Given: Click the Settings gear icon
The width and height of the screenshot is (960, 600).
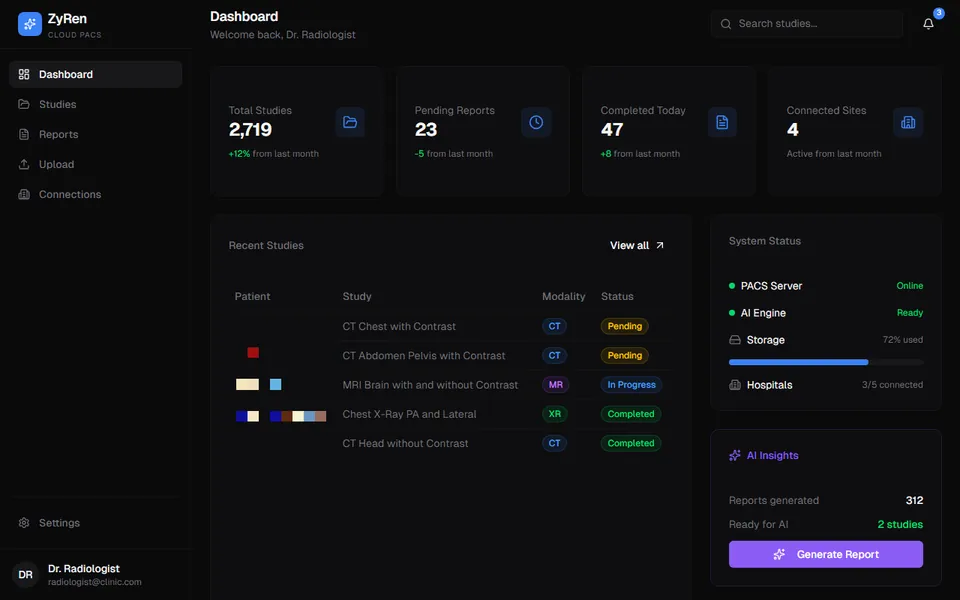Looking at the screenshot, I should tap(24, 523).
